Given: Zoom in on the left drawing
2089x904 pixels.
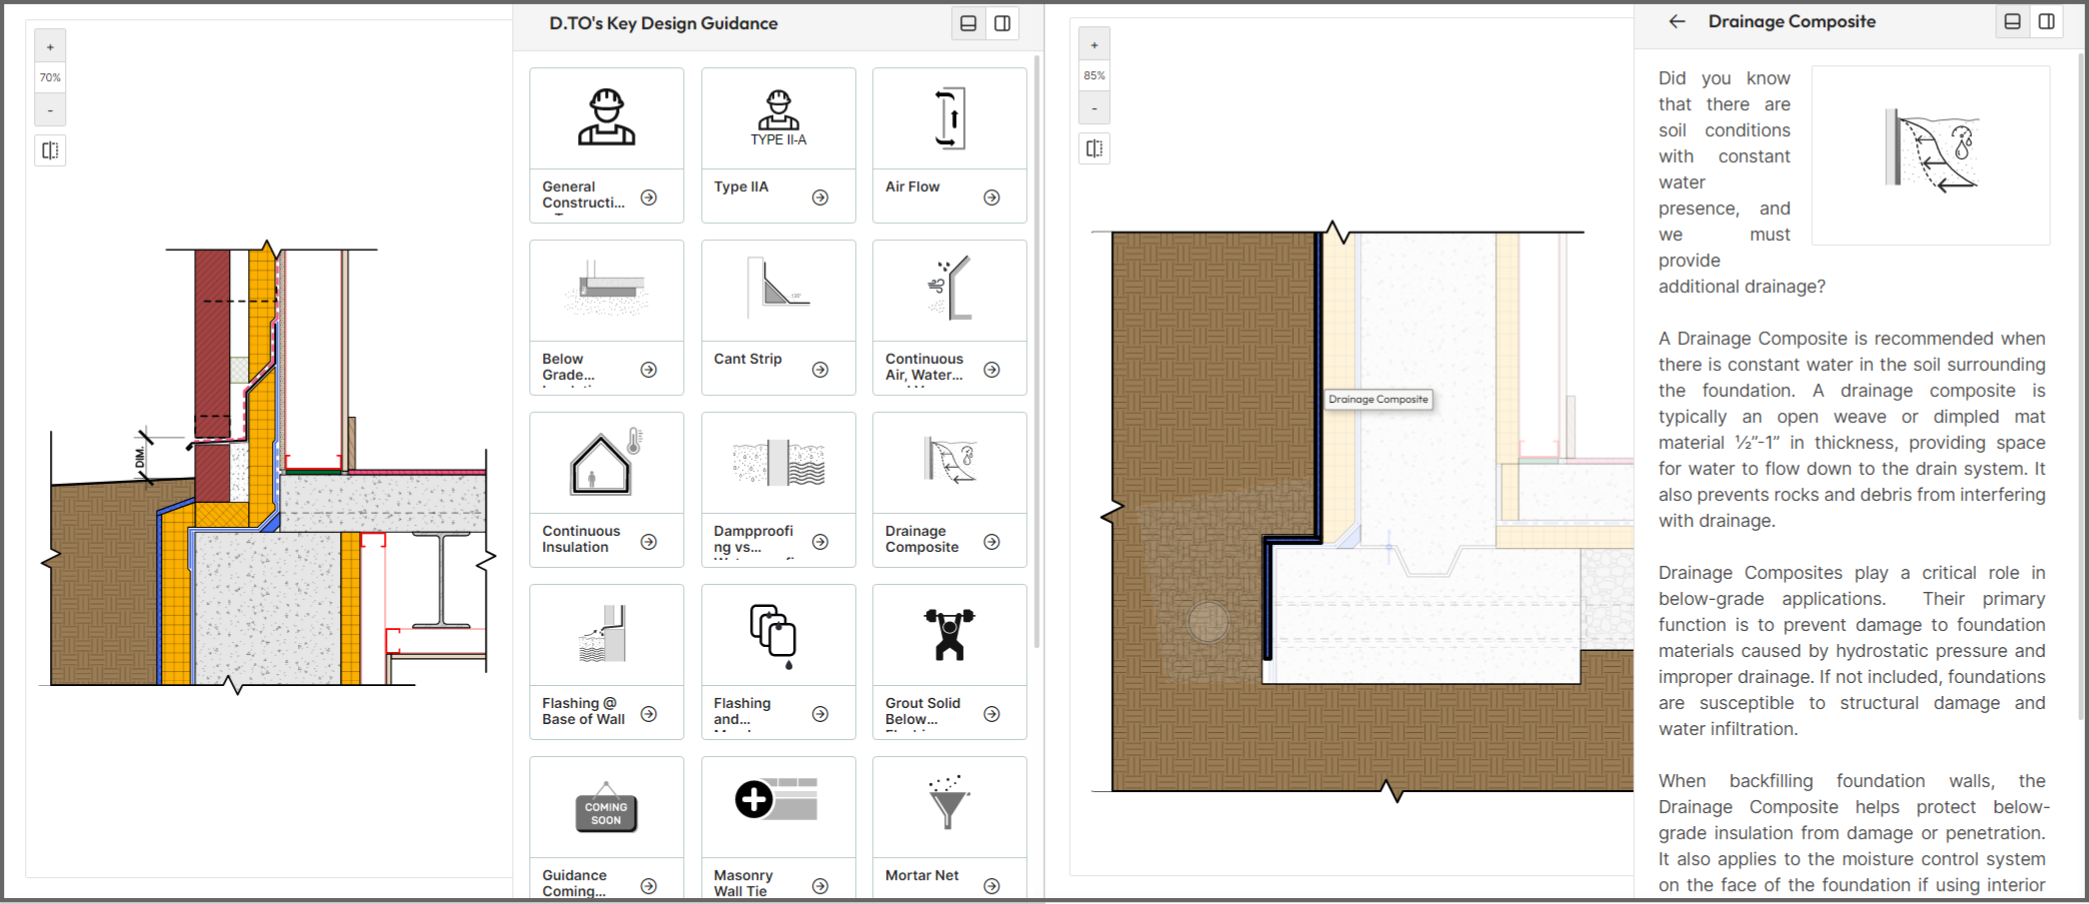Looking at the screenshot, I should (x=50, y=47).
